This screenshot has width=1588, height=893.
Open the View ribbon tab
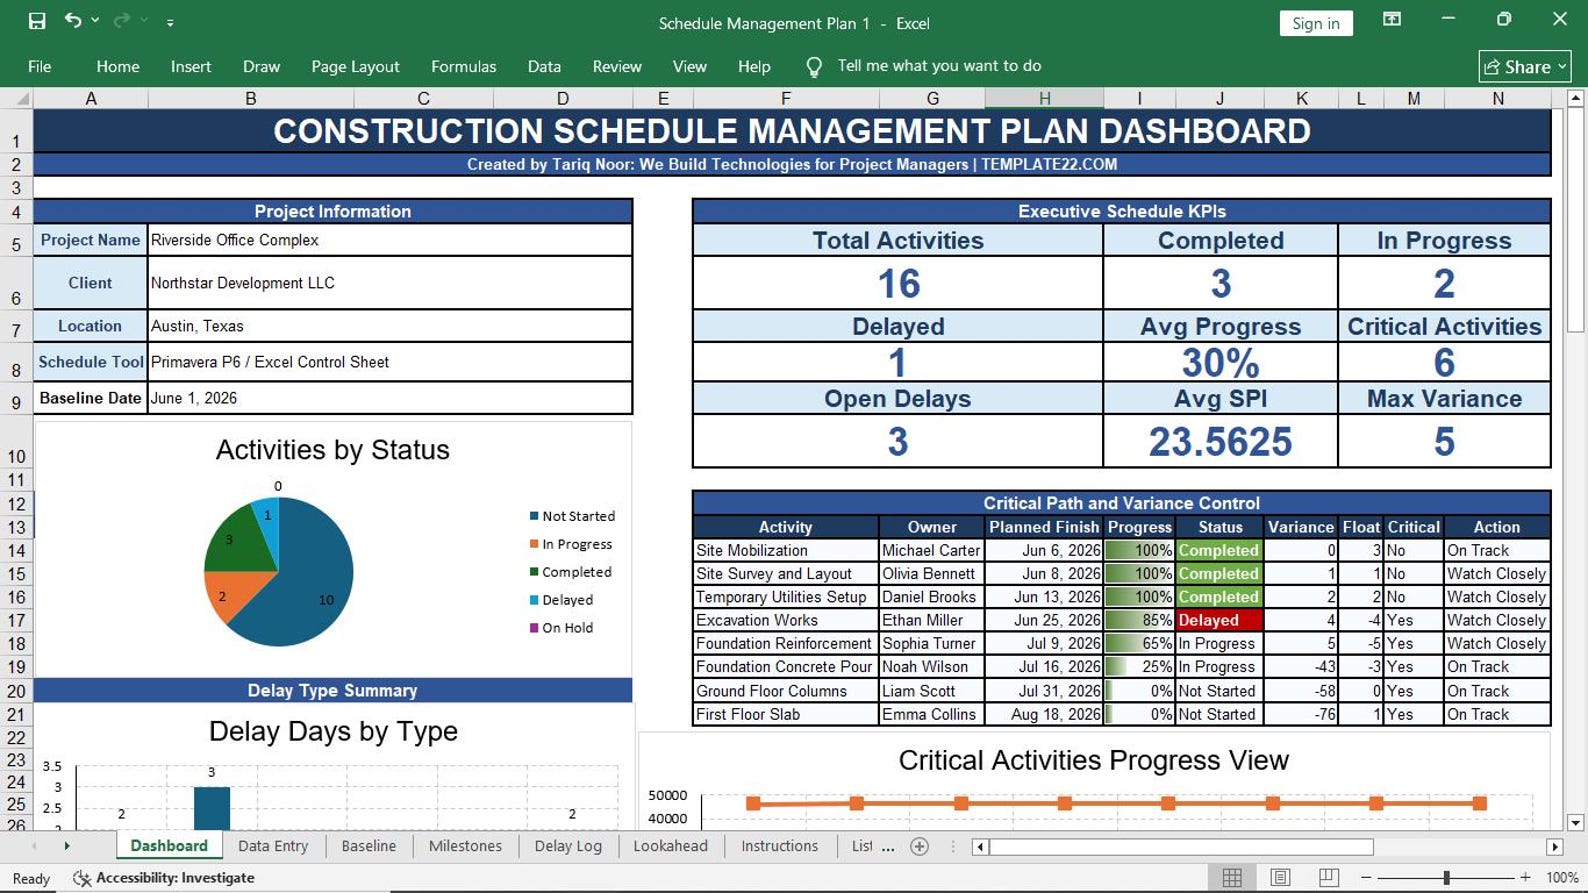689,66
